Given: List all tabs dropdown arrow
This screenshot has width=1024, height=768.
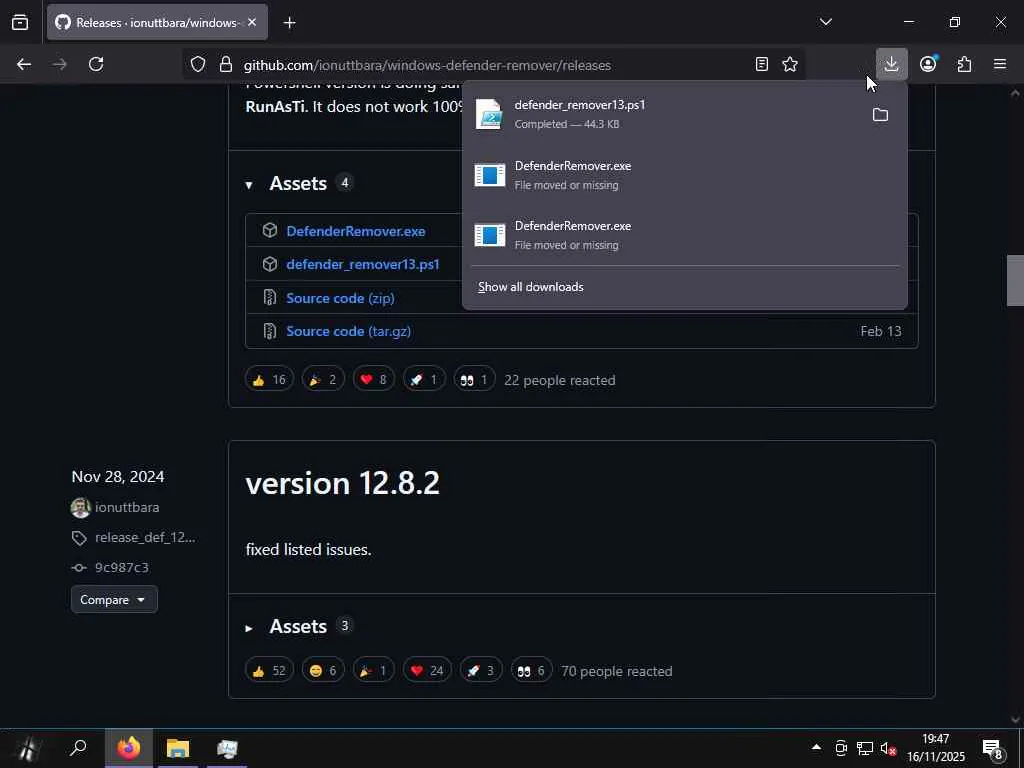Looking at the screenshot, I should click(x=825, y=22).
